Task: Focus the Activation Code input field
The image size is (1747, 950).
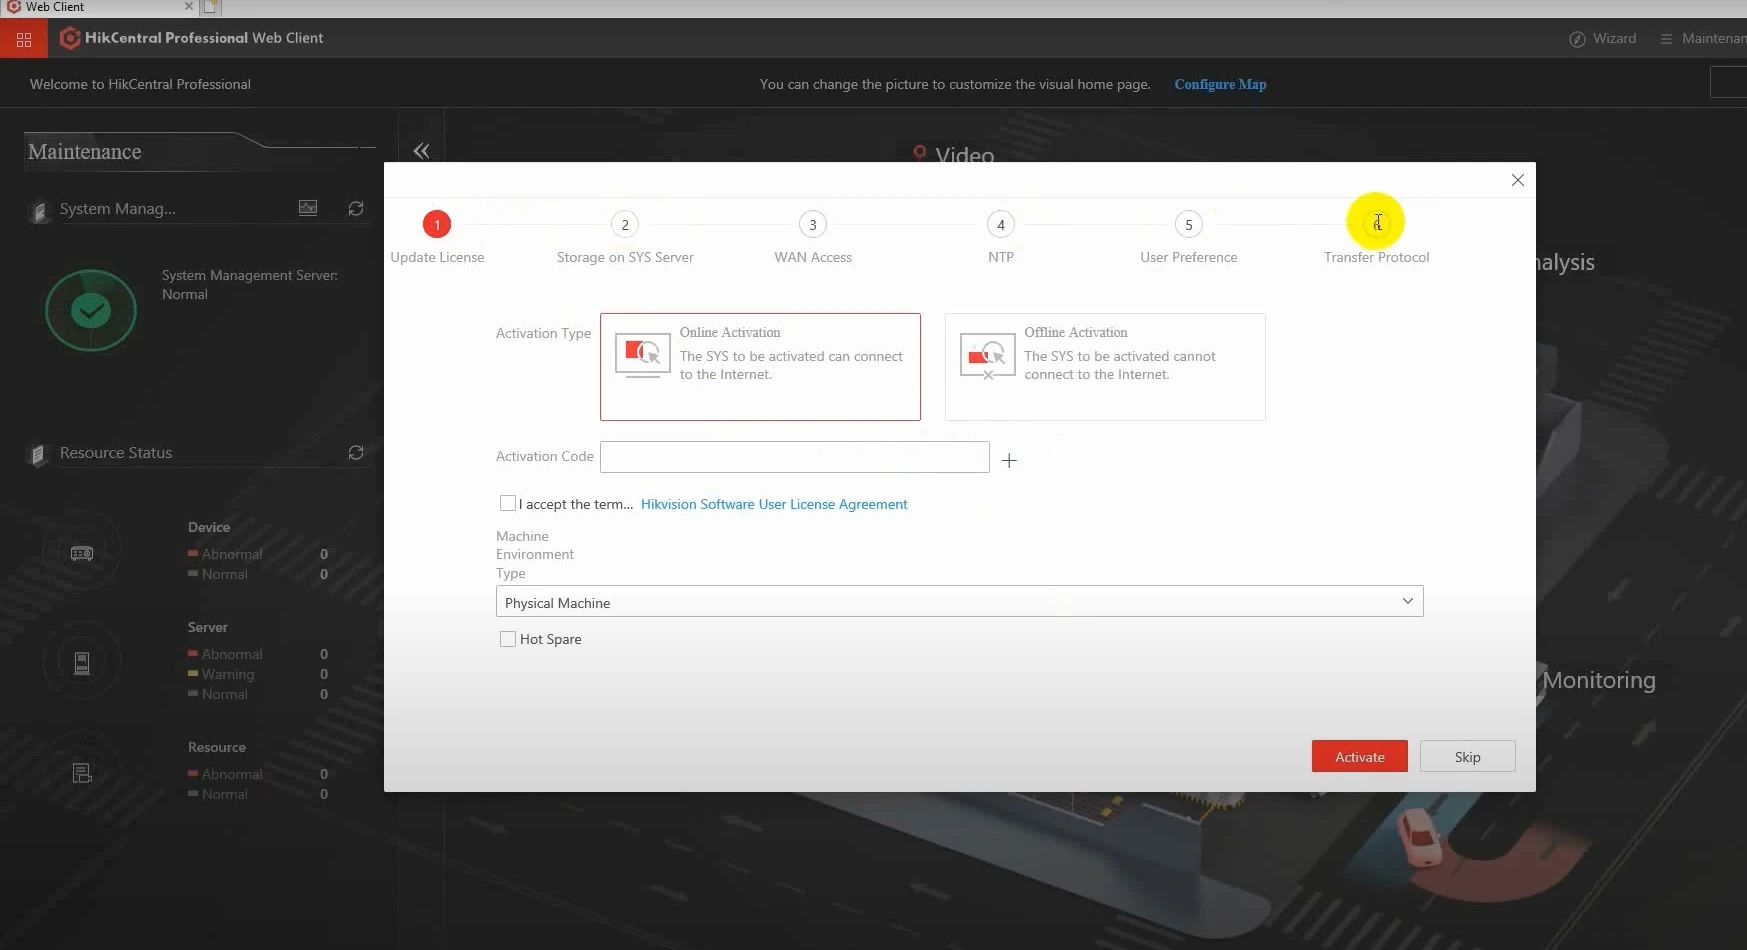Action: click(795, 457)
